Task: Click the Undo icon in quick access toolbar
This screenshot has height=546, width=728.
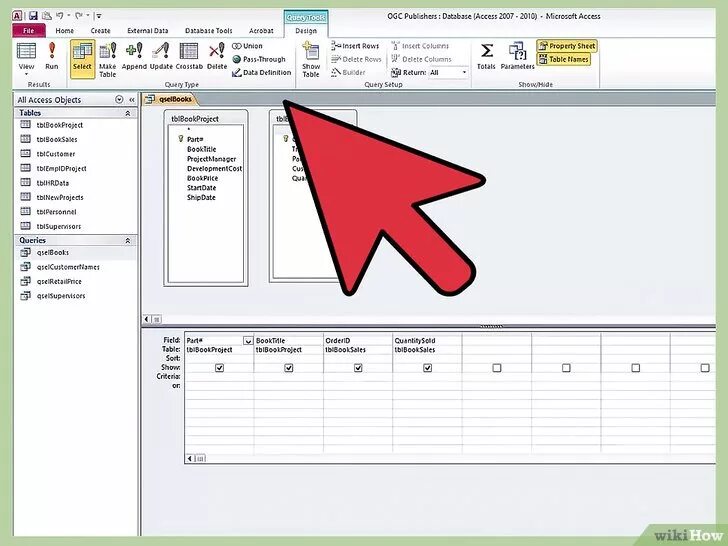Action: pos(59,16)
